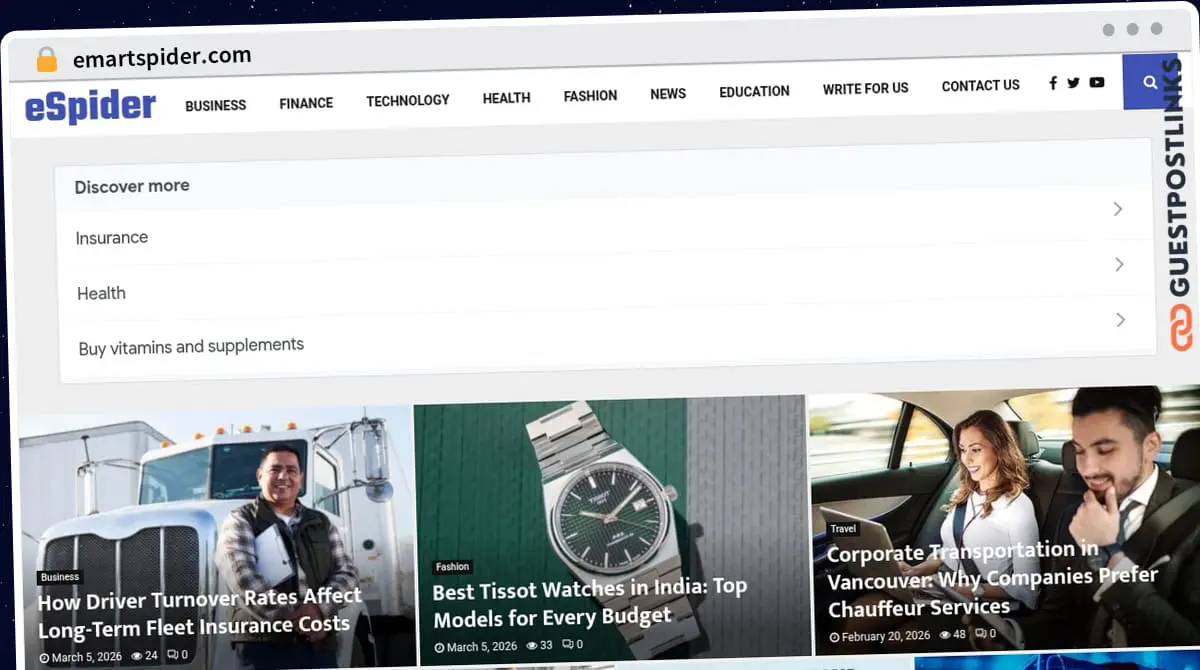Click the padlock security icon
This screenshot has height=670, width=1200.
point(46,59)
